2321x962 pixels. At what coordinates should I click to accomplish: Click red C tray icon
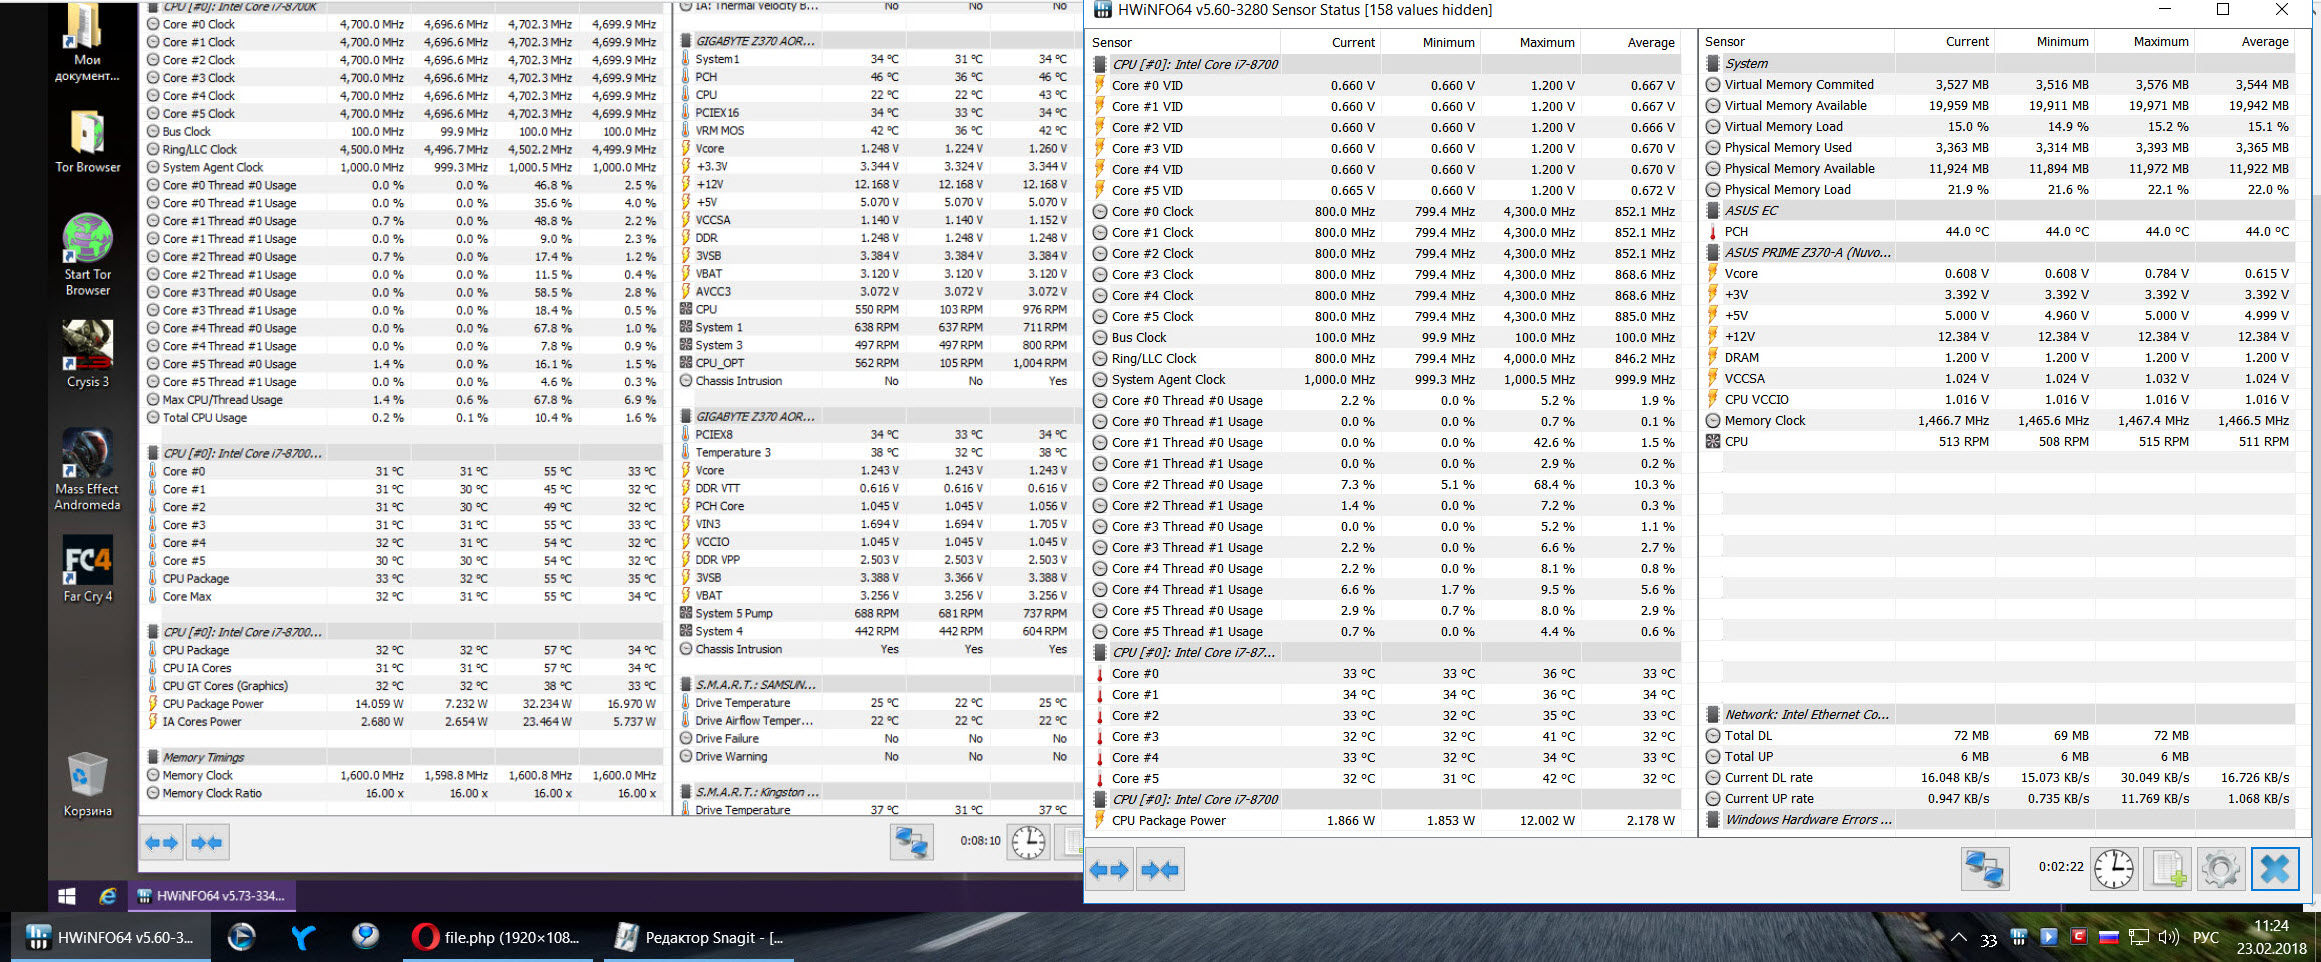[2078, 938]
